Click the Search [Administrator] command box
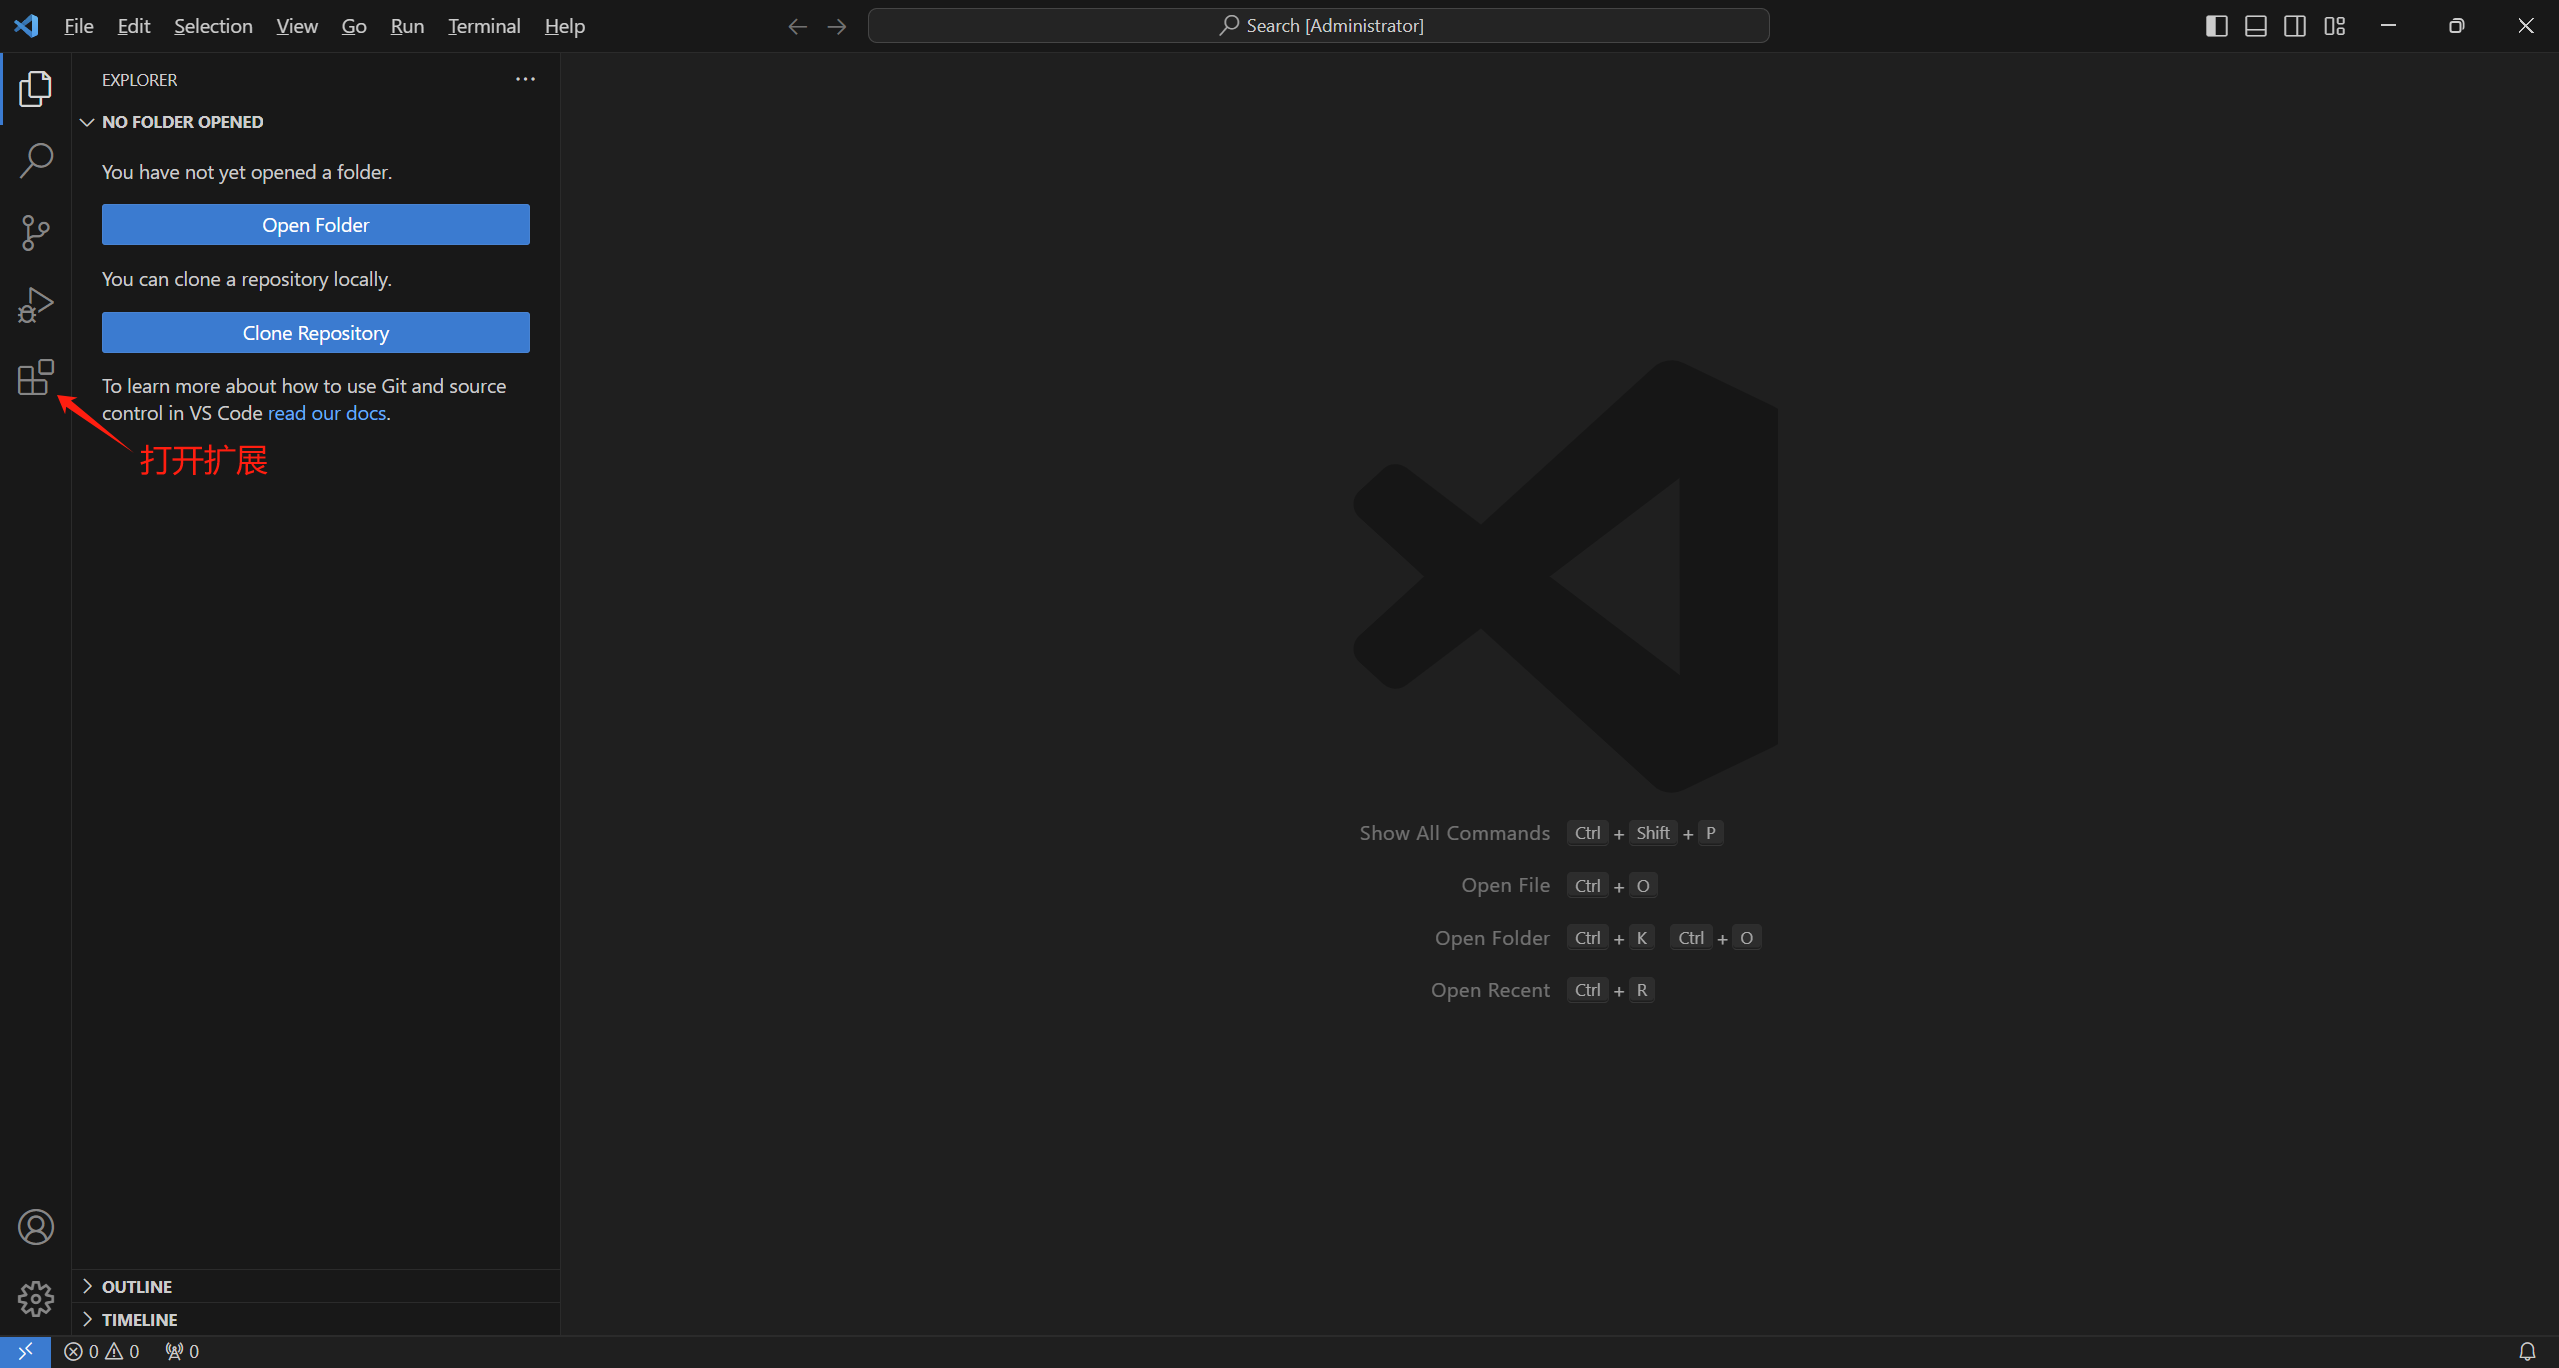The image size is (2559, 1368). (1318, 26)
